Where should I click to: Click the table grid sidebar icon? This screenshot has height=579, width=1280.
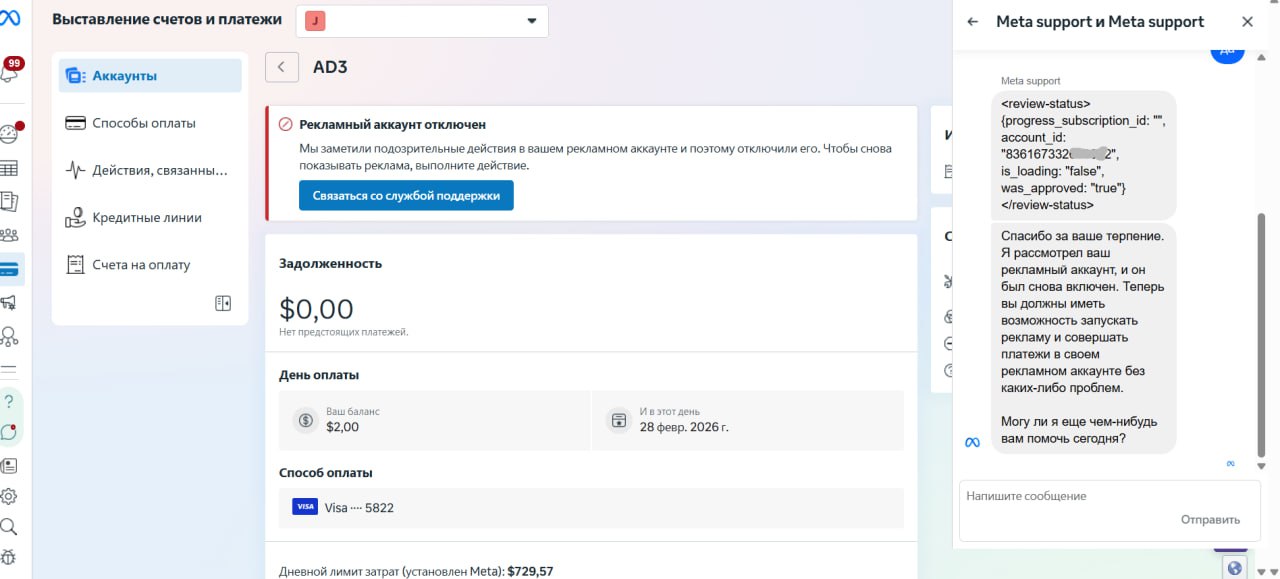pyautogui.click(x=9, y=168)
